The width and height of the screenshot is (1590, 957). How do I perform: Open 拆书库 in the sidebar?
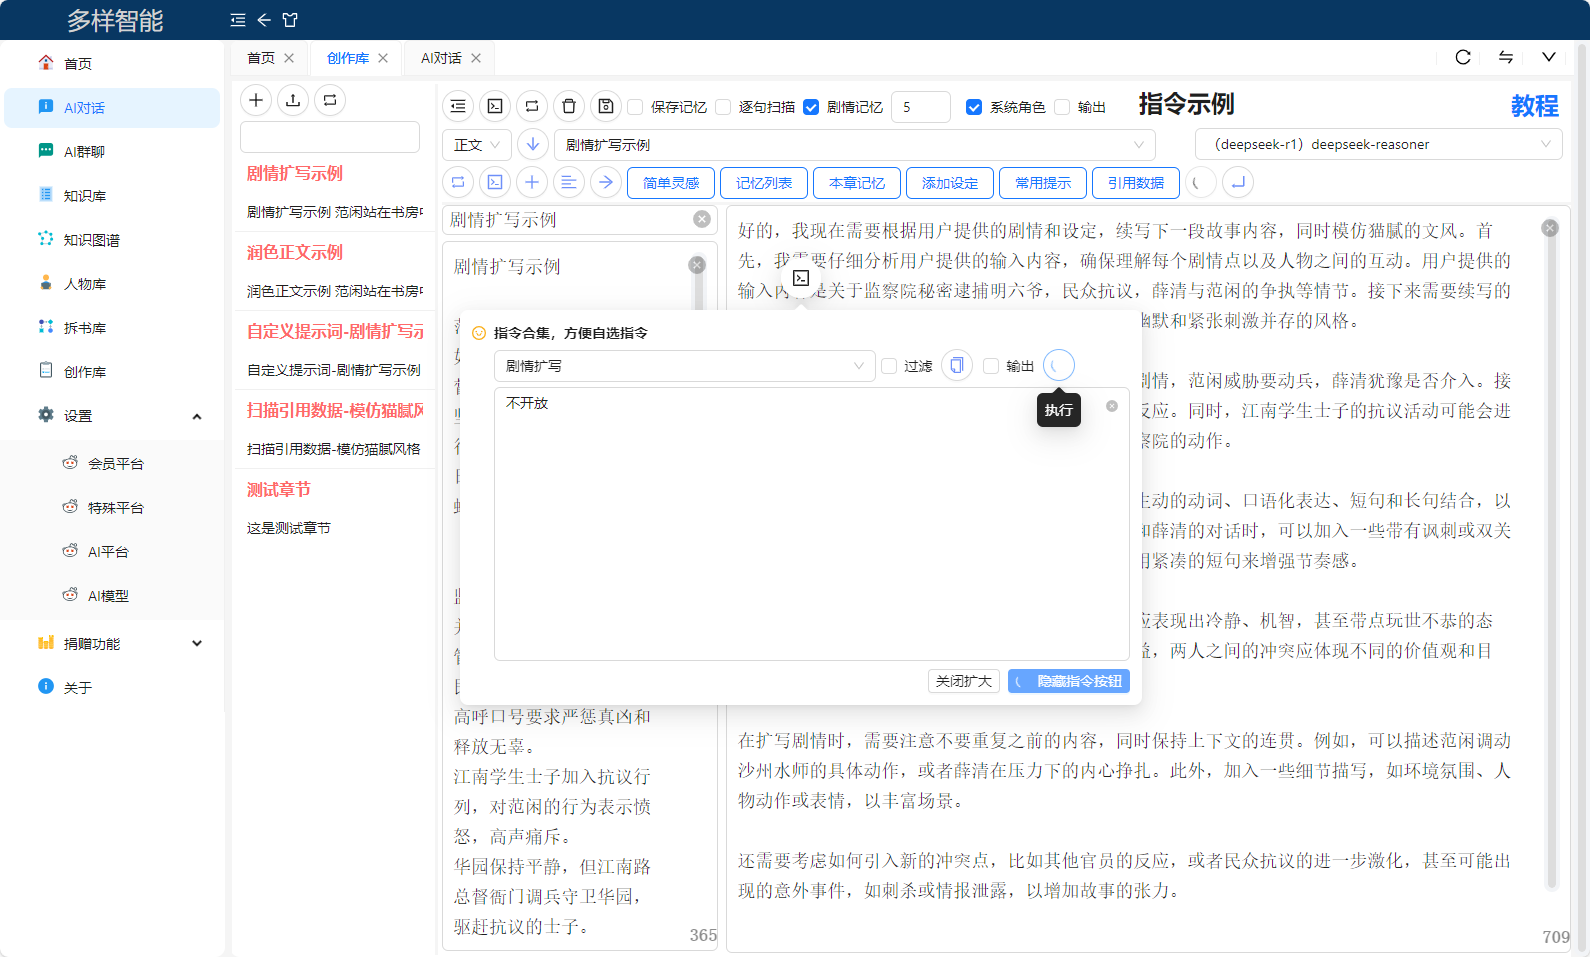[113, 328]
